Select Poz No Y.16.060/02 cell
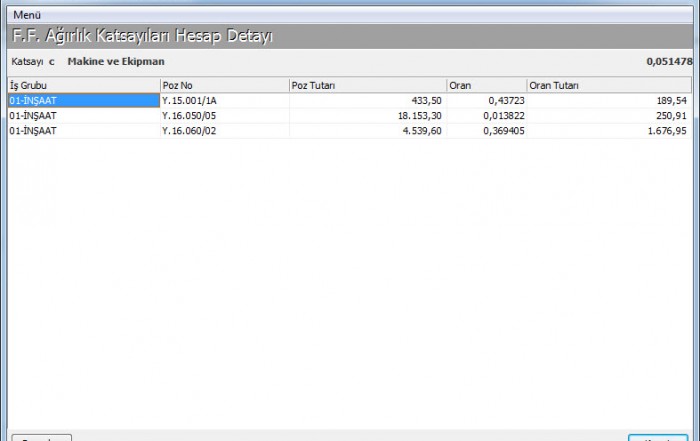Image resolution: width=700 pixels, height=441 pixels. pyautogui.click(x=224, y=131)
